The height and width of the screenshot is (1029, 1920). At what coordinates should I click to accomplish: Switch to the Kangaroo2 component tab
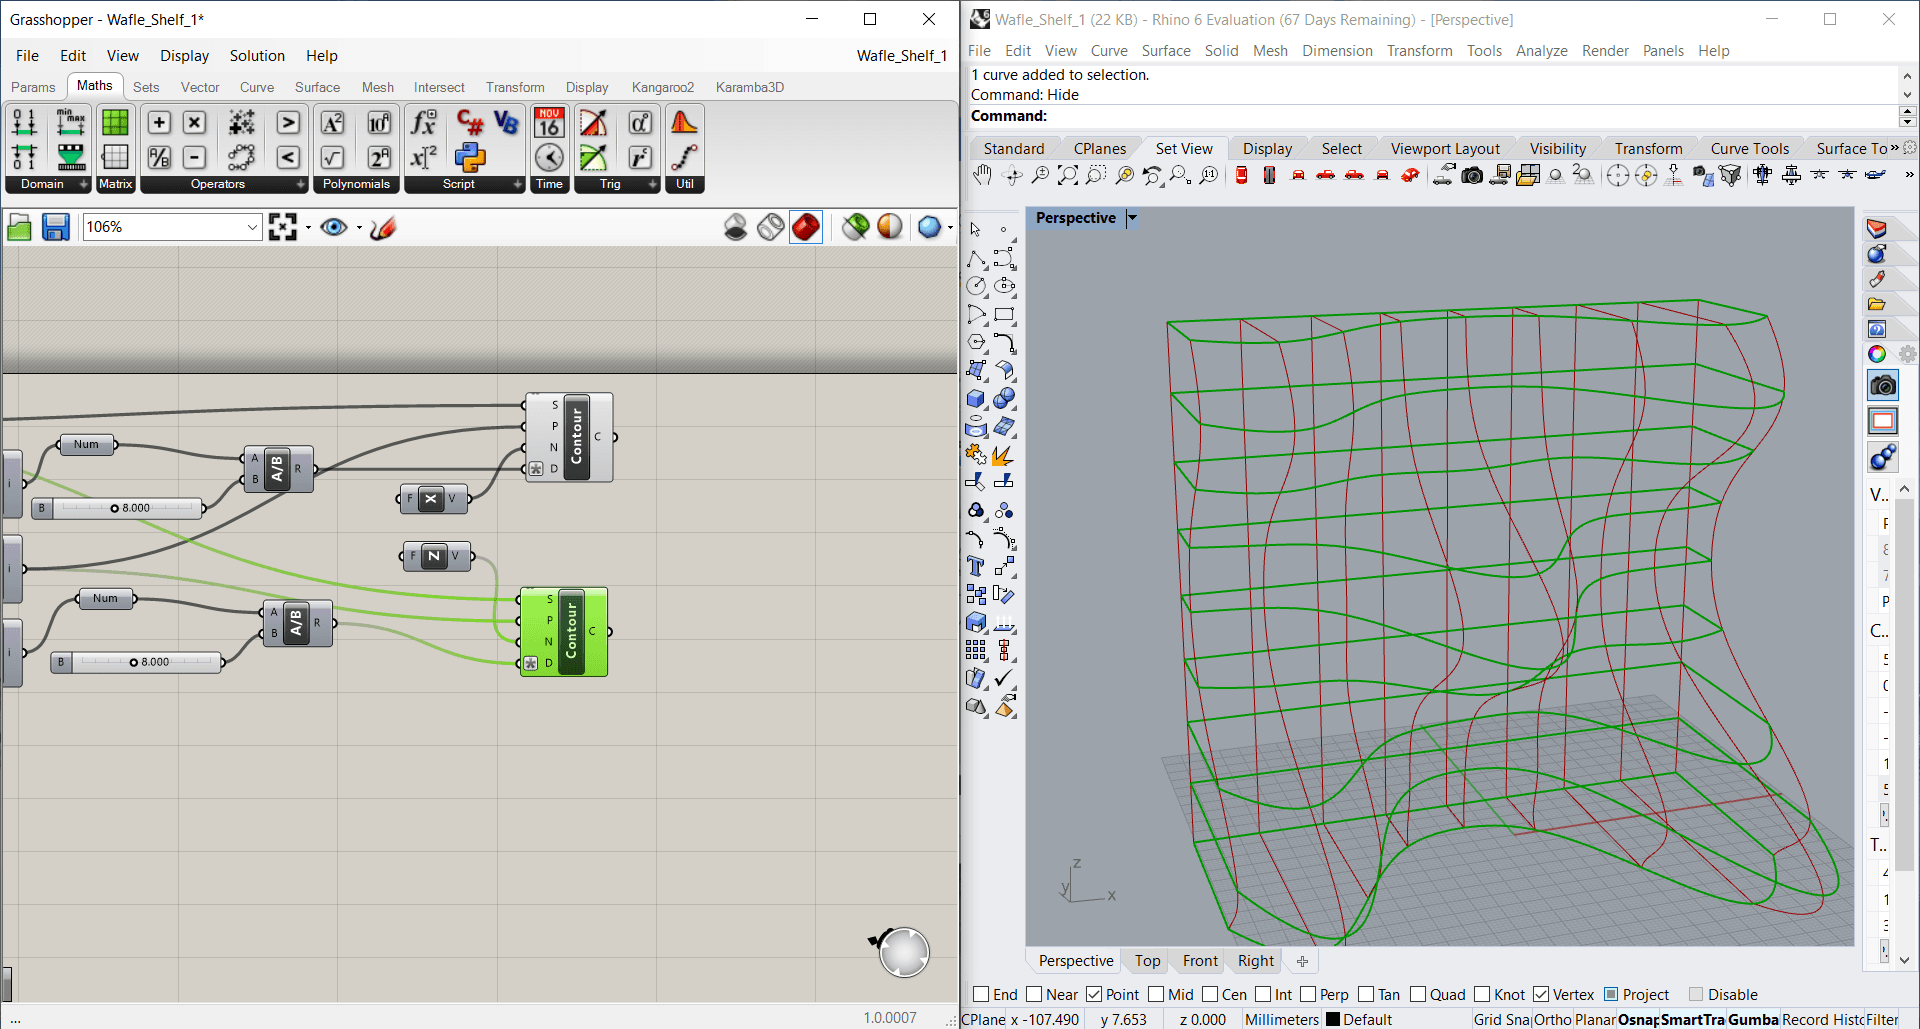point(662,87)
